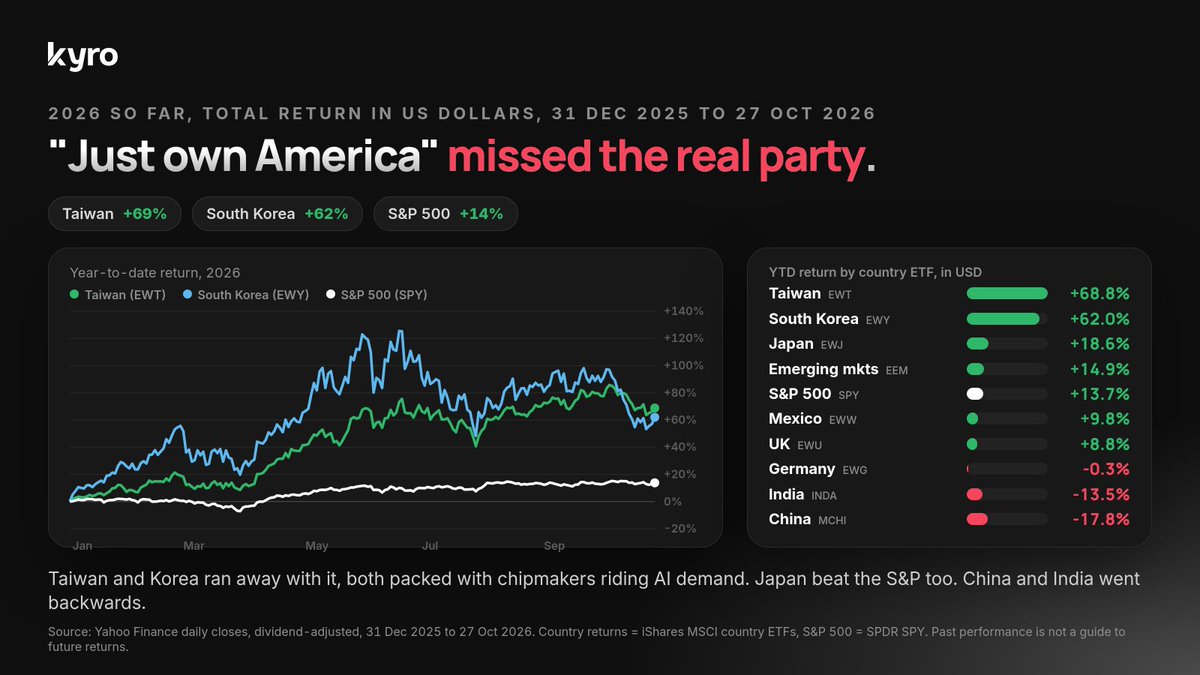Click the Mexico EWW +9.8% value

[x=1104, y=419]
